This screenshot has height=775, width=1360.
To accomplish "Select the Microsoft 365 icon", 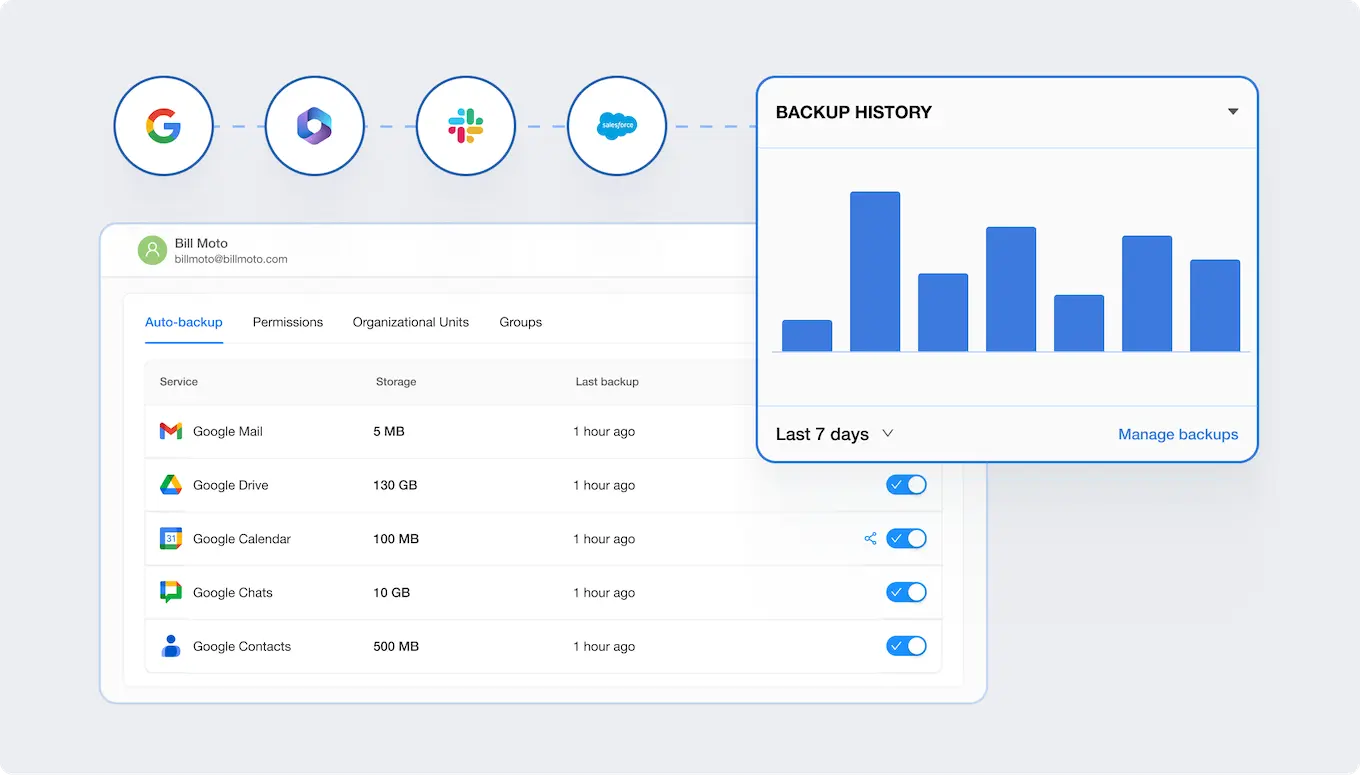I will 314,126.
